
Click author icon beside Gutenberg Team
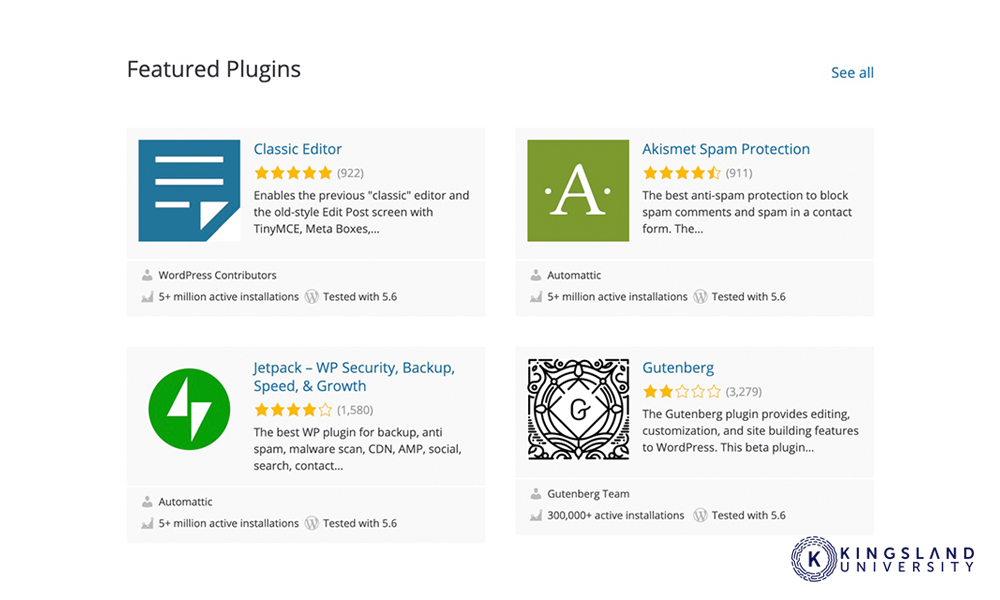pyautogui.click(x=536, y=494)
